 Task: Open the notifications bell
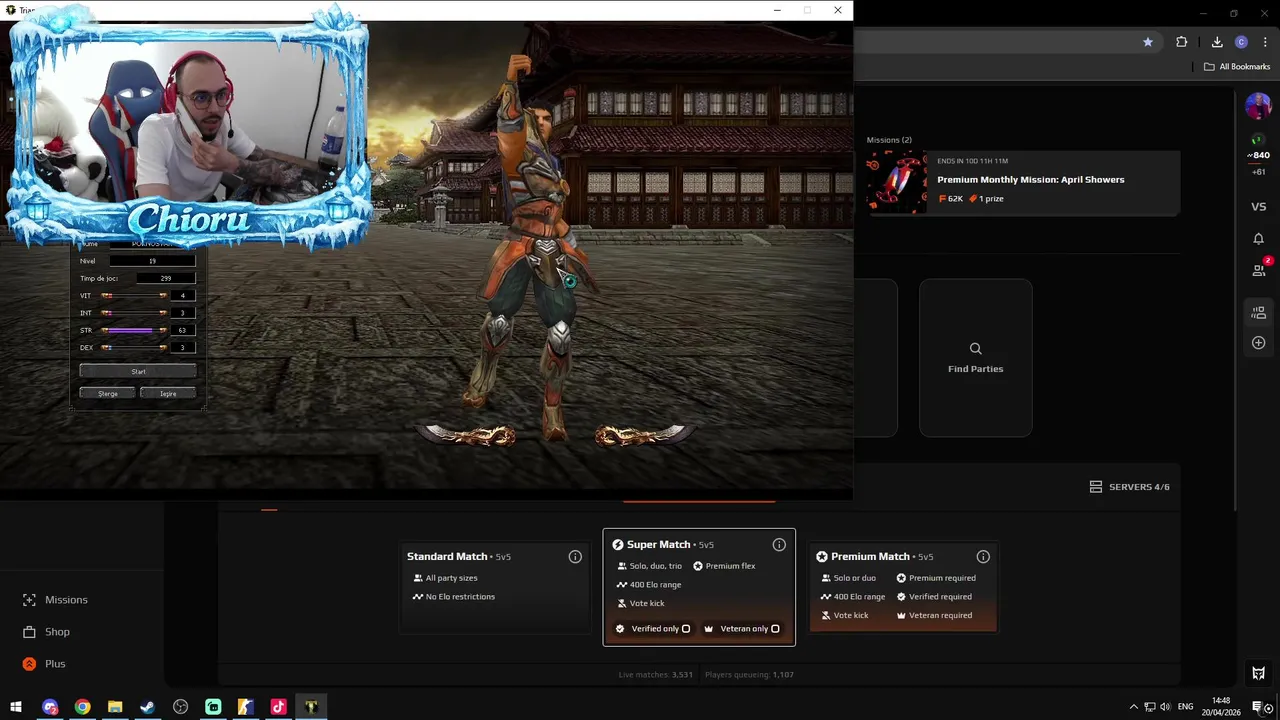coord(1259,239)
